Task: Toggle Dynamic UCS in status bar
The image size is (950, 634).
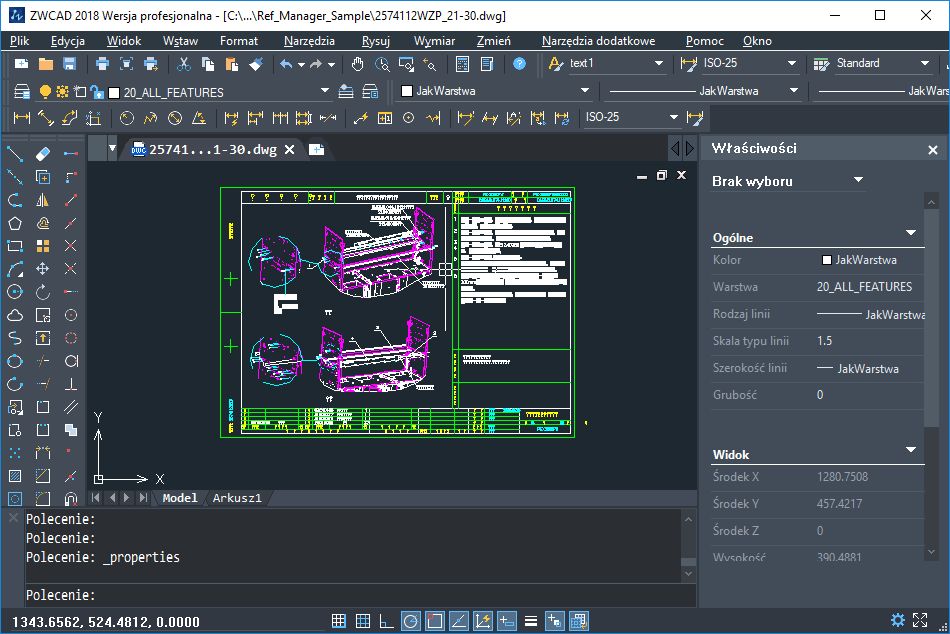Action: [483, 621]
